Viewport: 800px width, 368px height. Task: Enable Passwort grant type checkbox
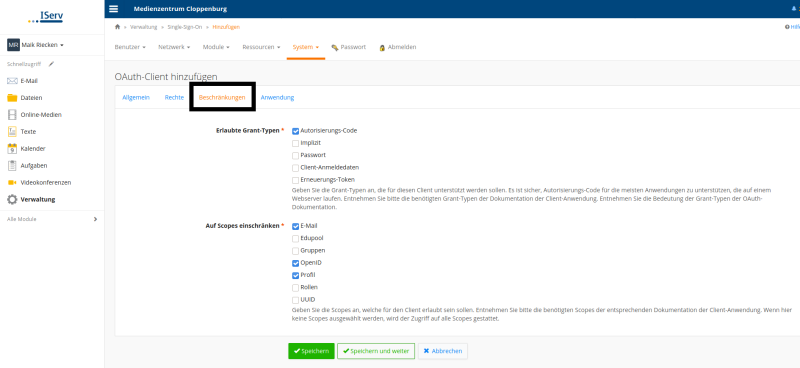(x=295, y=155)
